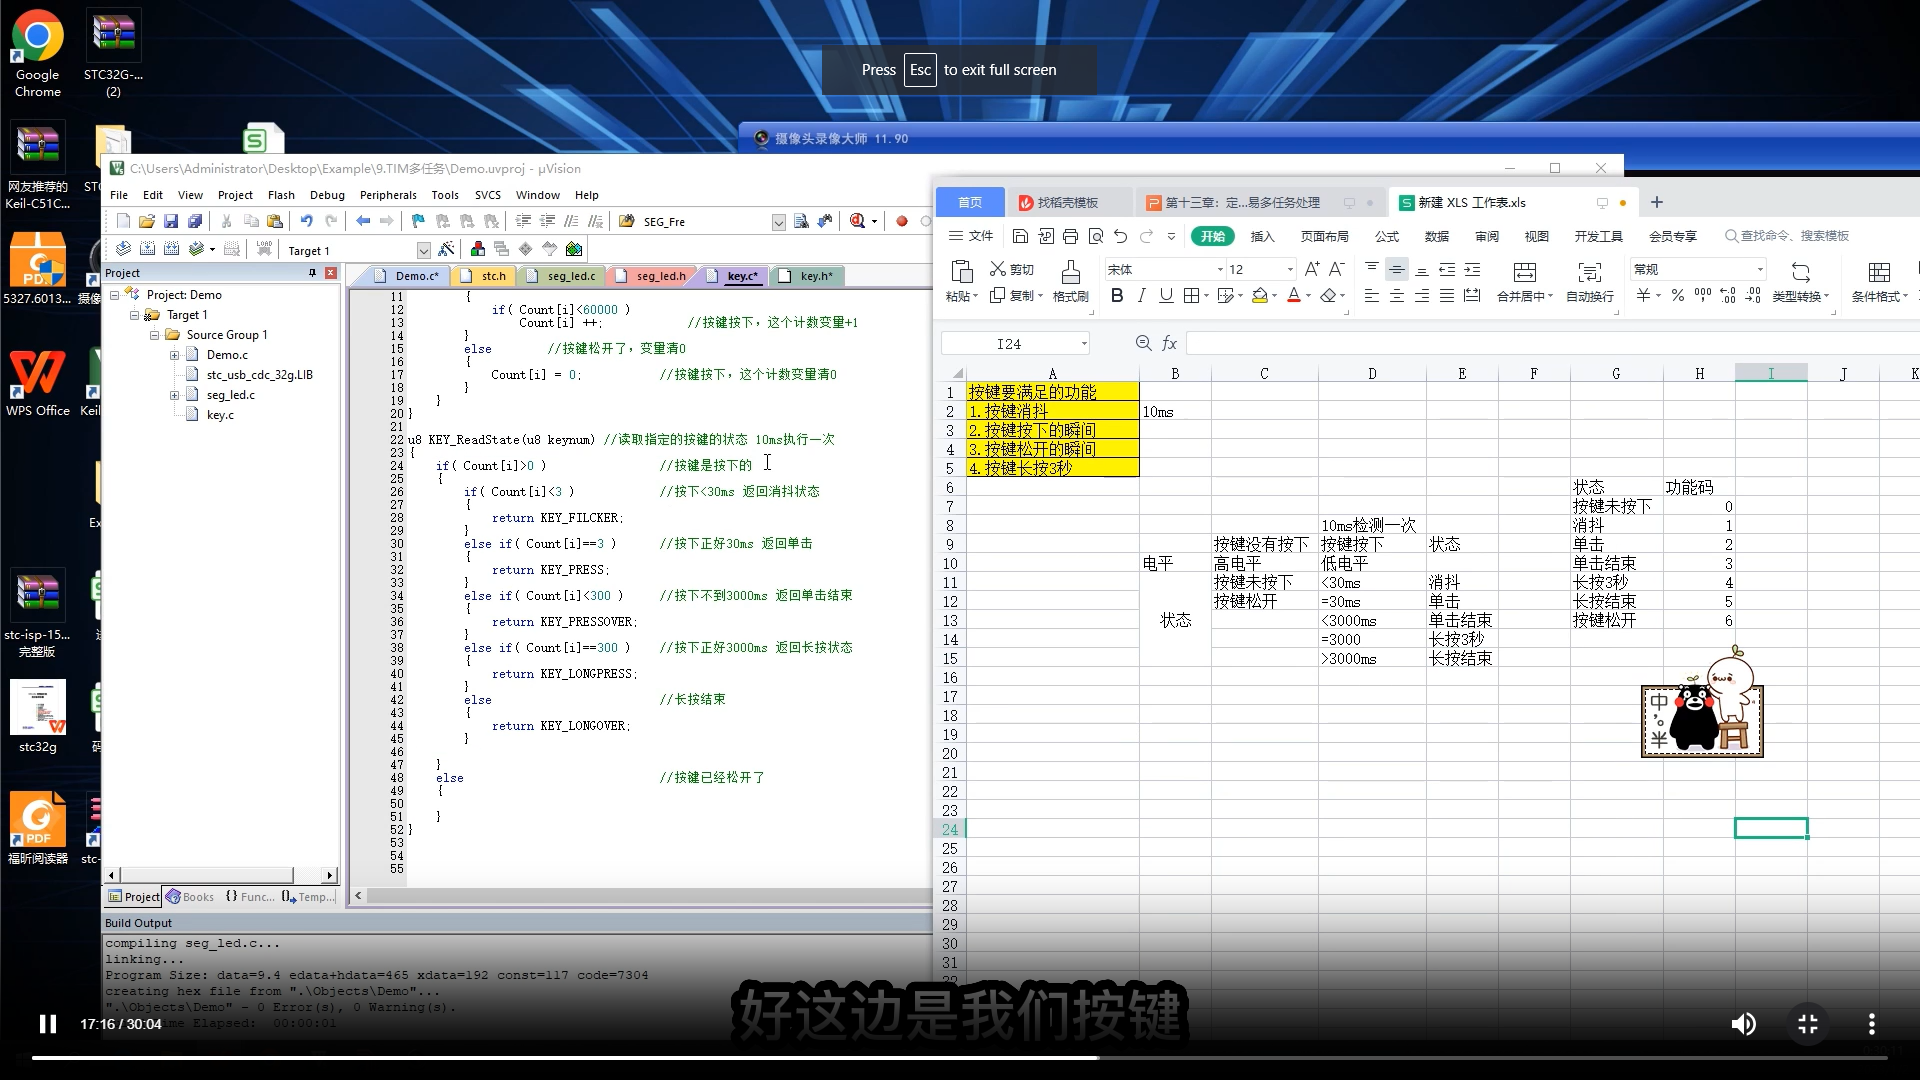Open the I24 name box dropdown
1920x1080 pixels.
(x=1084, y=344)
